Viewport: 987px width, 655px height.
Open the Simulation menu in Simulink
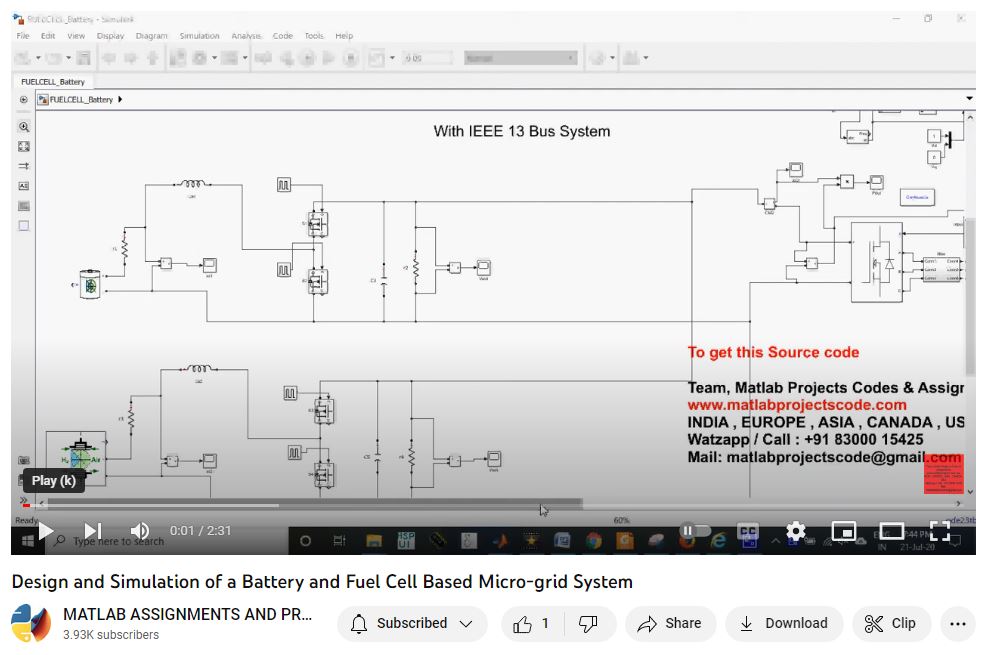[x=199, y=36]
